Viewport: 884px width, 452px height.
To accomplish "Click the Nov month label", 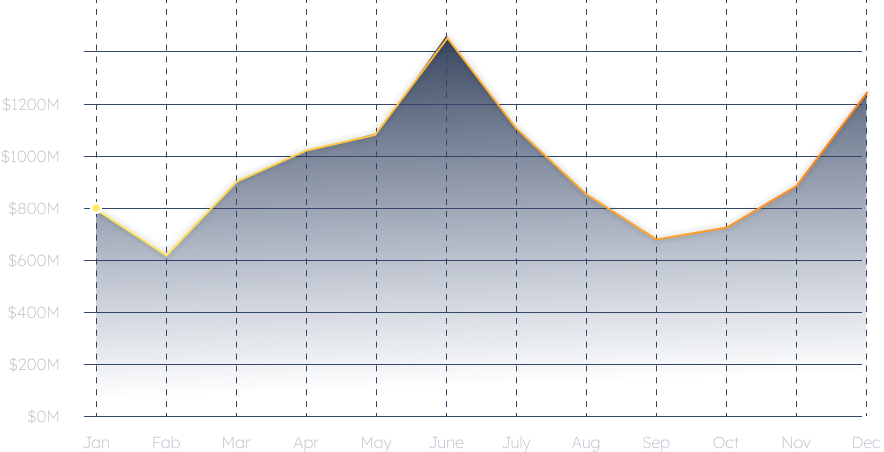I will (796, 442).
